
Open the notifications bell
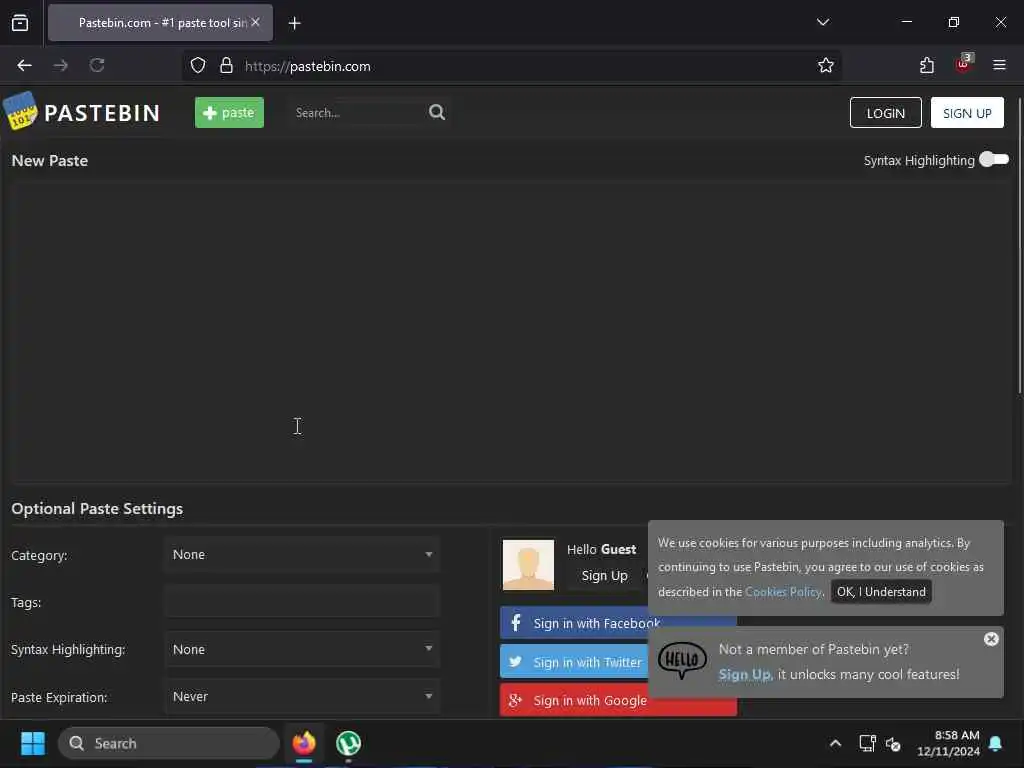click(995, 743)
